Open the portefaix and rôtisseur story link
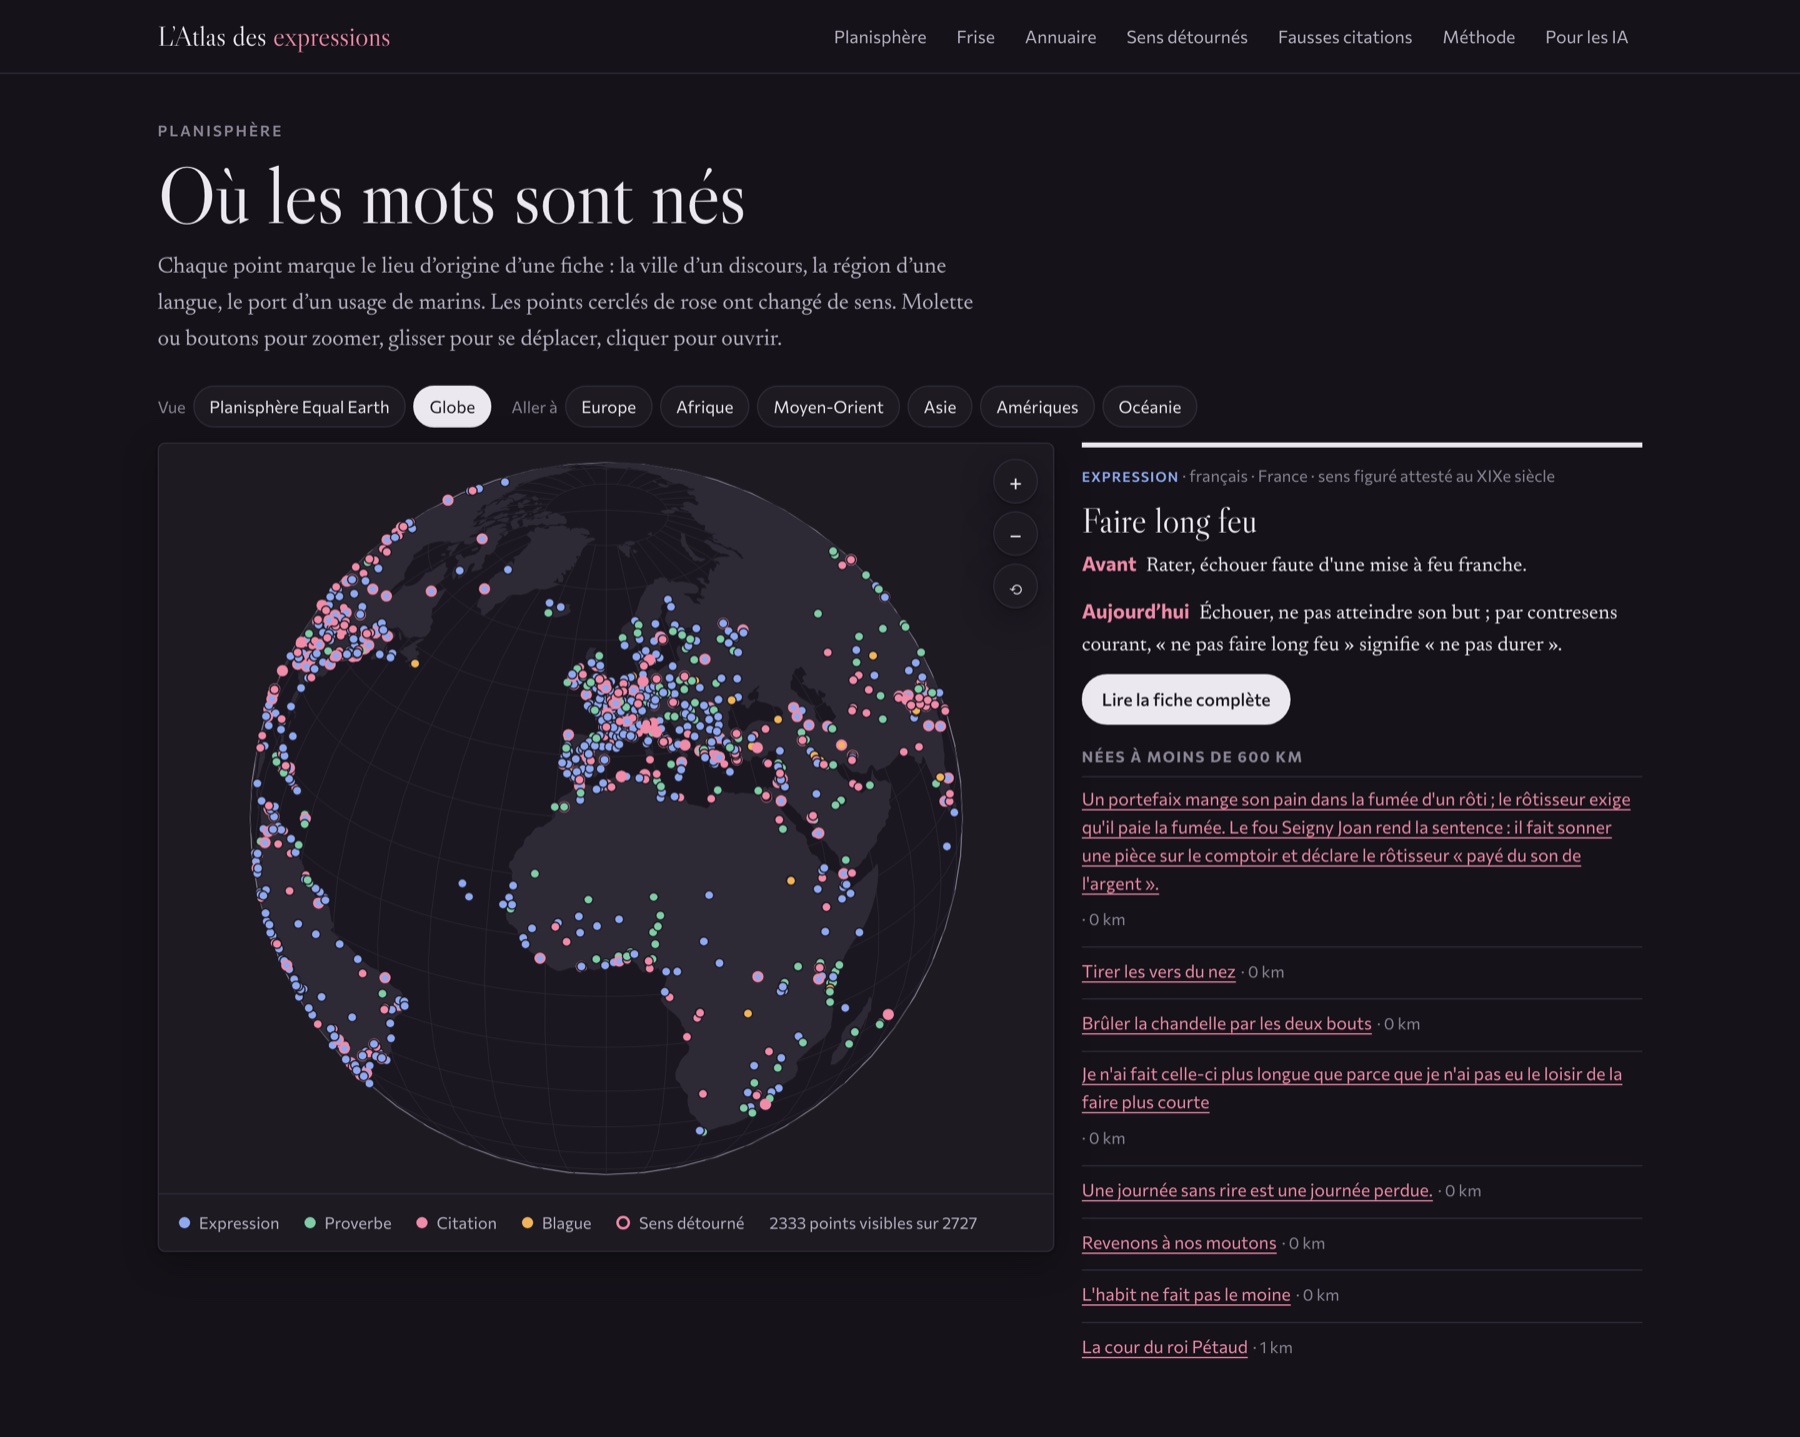The height and width of the screenshot is (1437, 1800). point(1356,841)
